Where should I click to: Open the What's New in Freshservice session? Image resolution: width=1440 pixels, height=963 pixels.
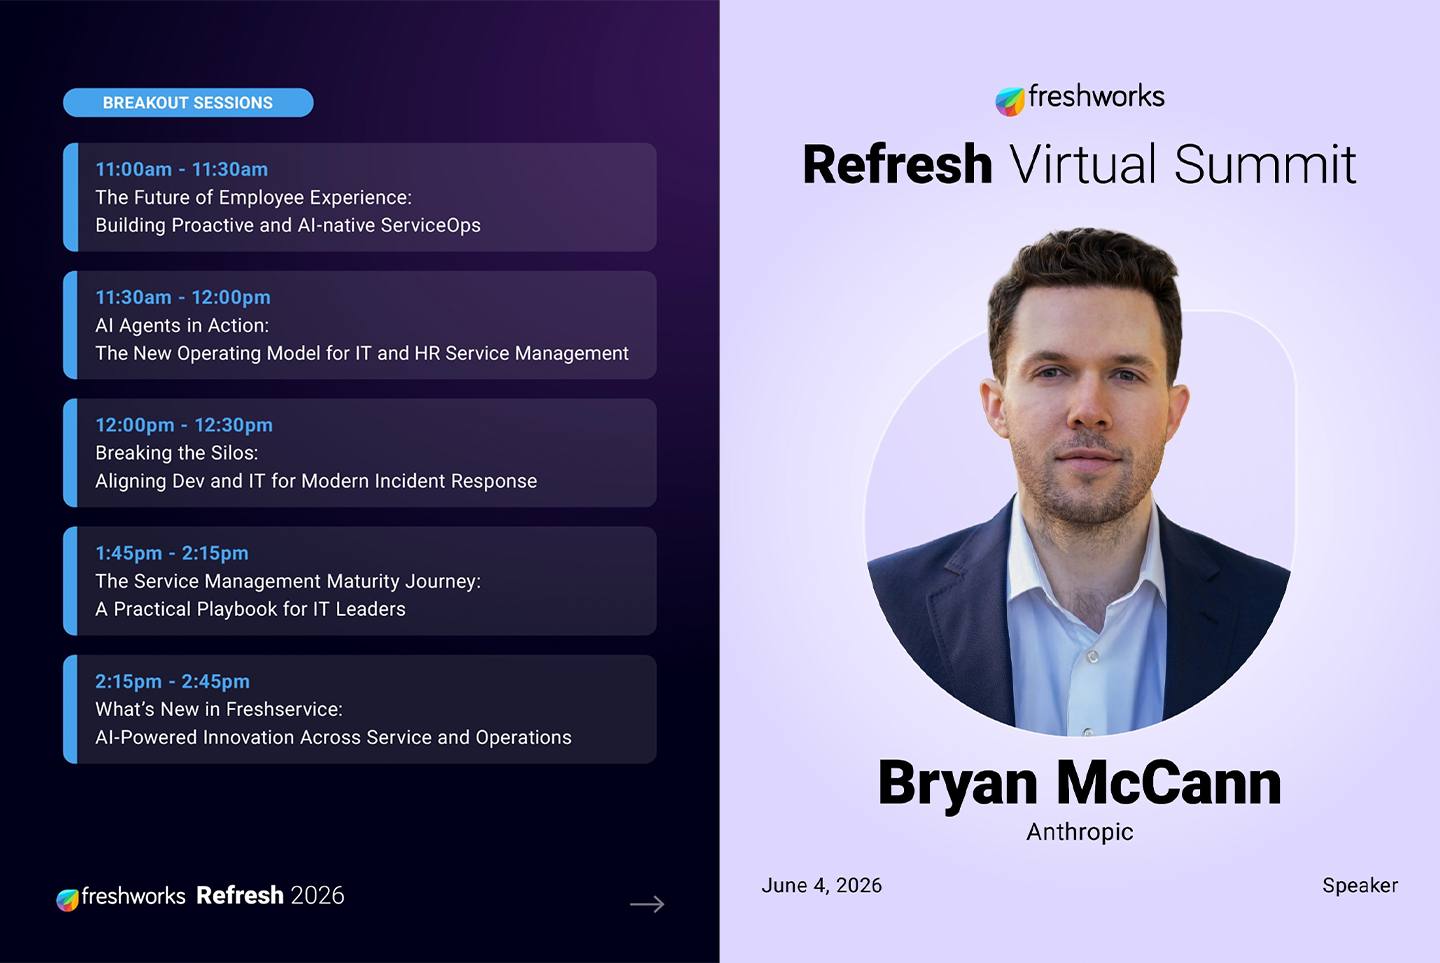pos(360,709)
